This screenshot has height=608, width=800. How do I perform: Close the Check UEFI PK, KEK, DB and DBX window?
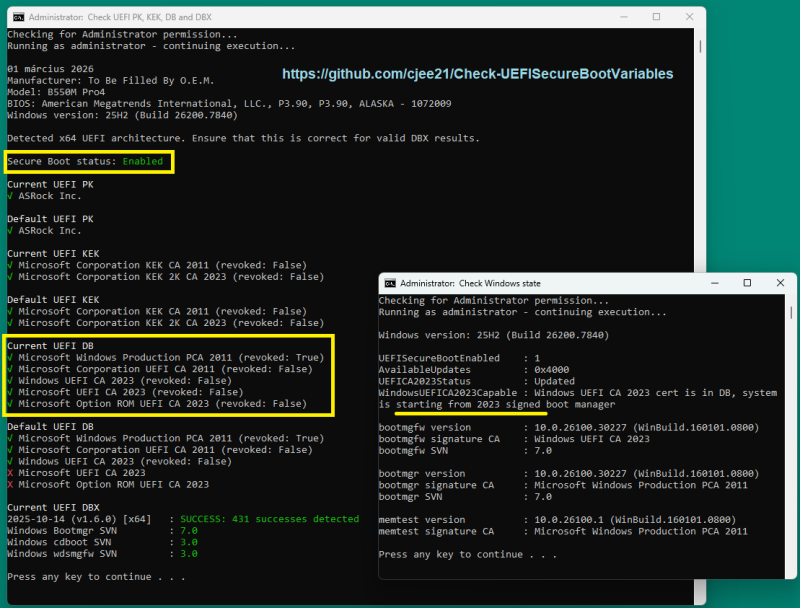coord(689,17)
